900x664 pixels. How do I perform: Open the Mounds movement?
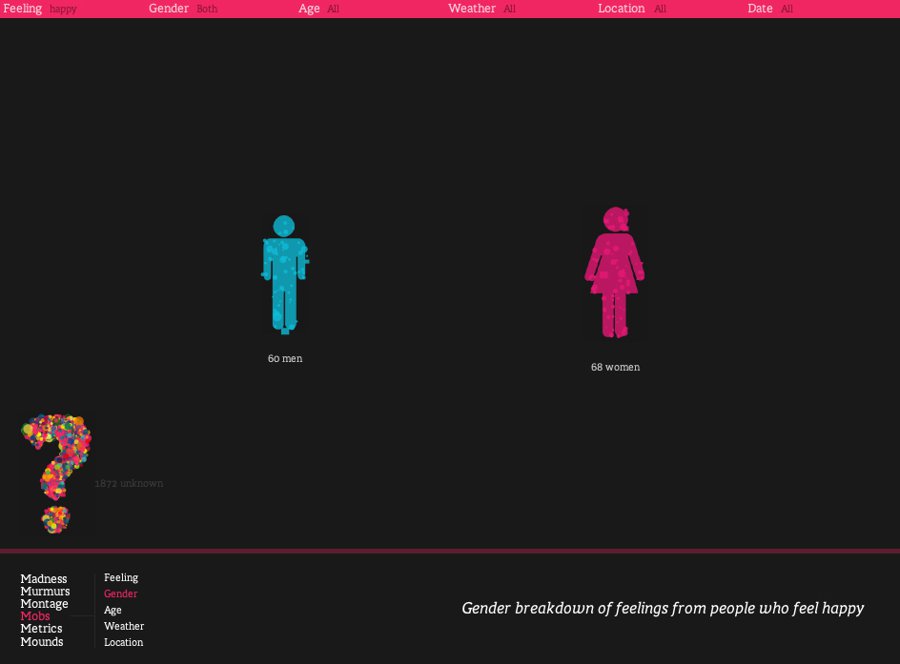[42, 642]
